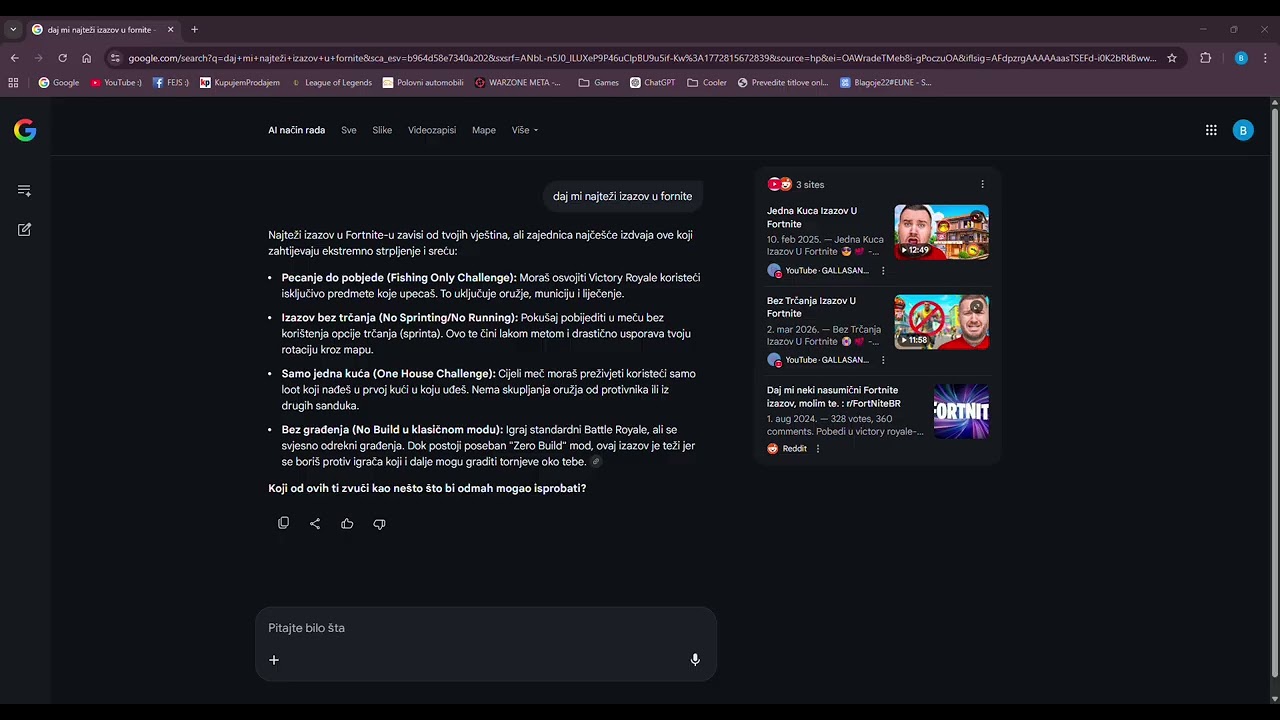Switch to the Mape tab
1280x720 pixels.
484,130
